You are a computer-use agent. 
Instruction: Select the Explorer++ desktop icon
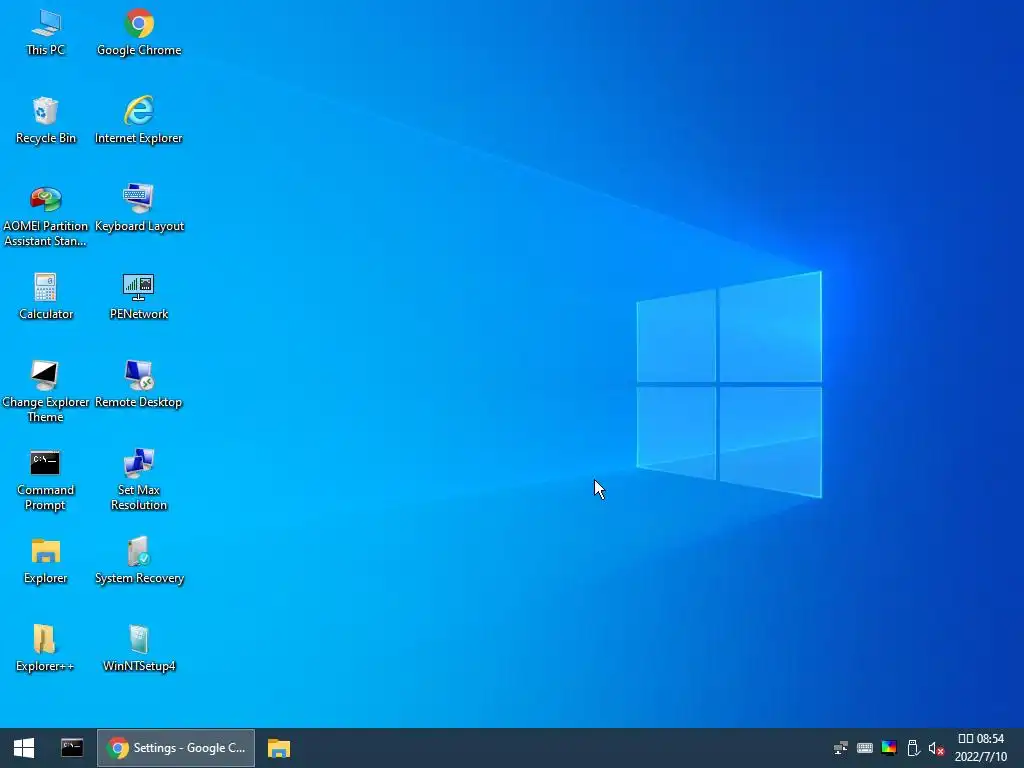coord(46,649)
